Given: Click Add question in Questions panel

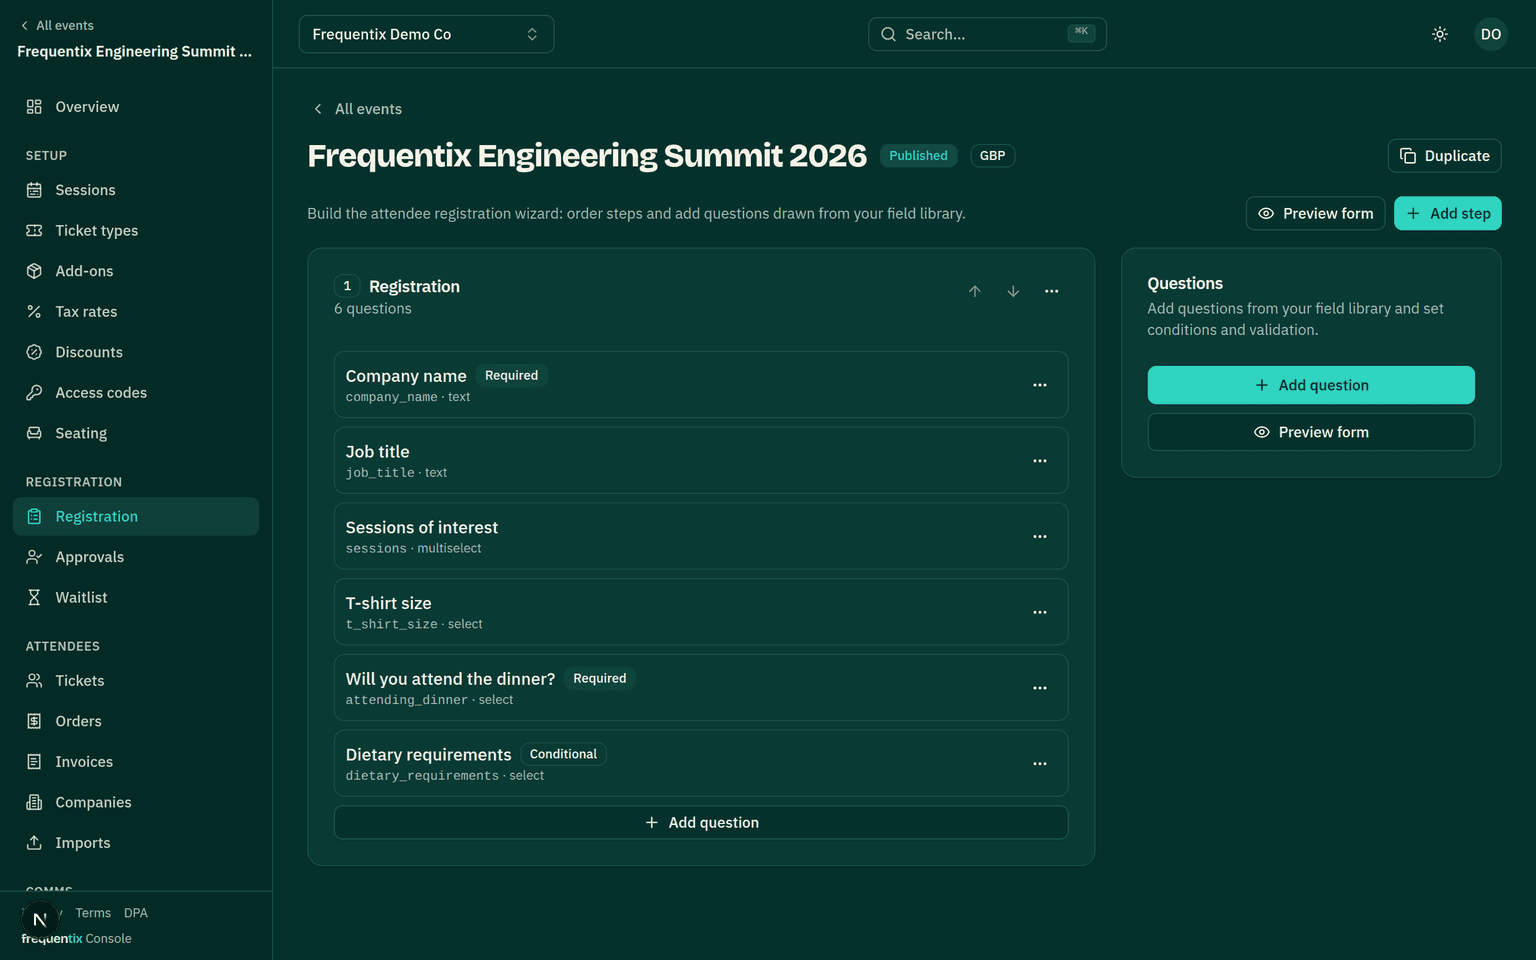Looking at the screenshot, I should 1311,385.
